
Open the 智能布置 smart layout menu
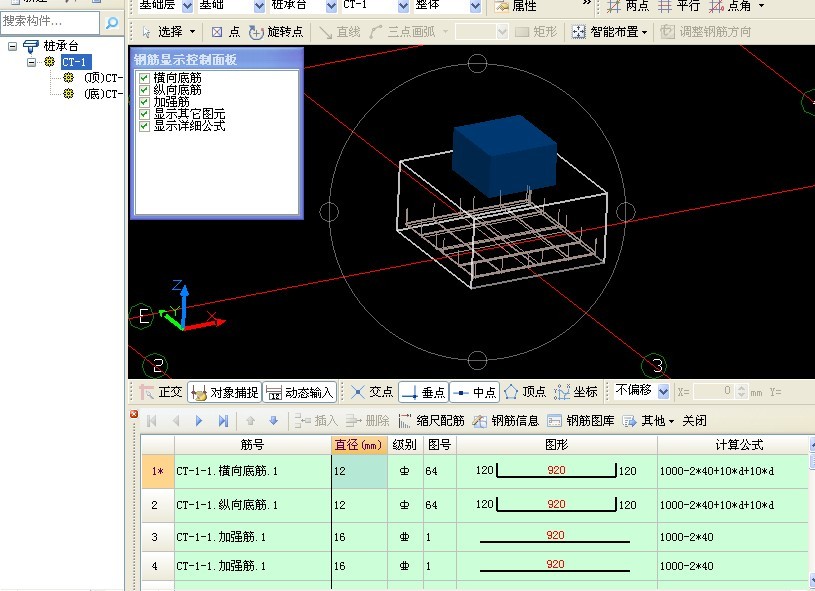click(x=610, y=32)
